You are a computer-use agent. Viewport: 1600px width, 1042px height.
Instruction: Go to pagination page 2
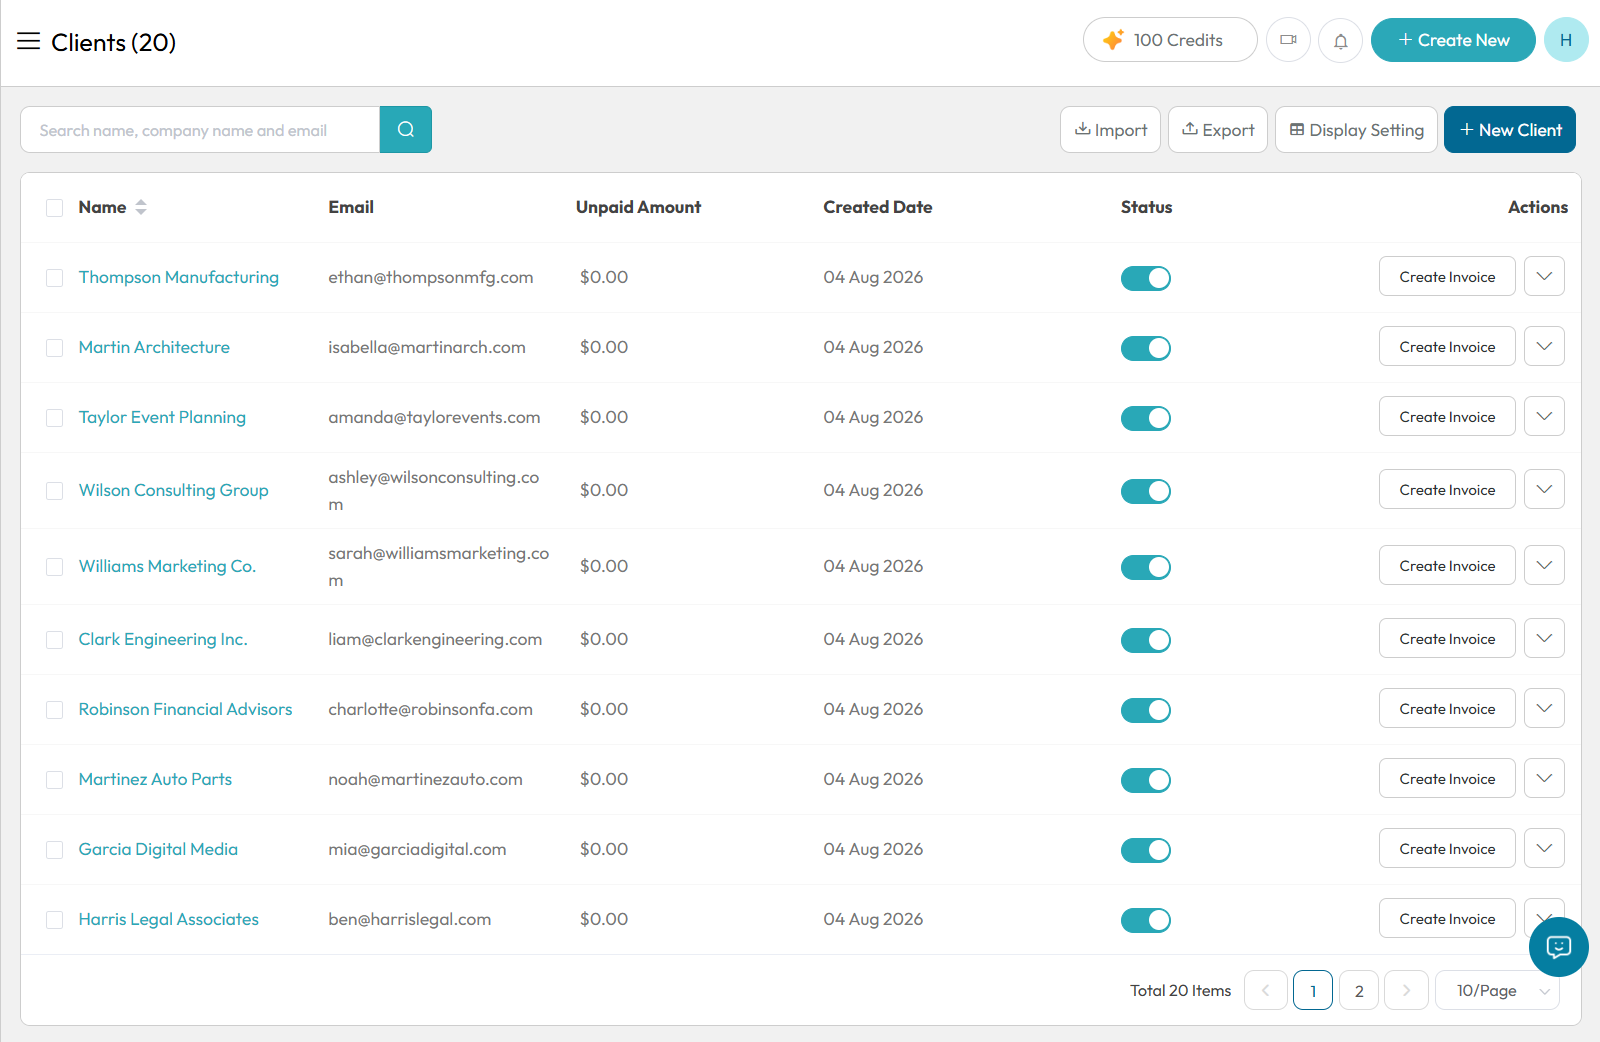[1359, 990]
